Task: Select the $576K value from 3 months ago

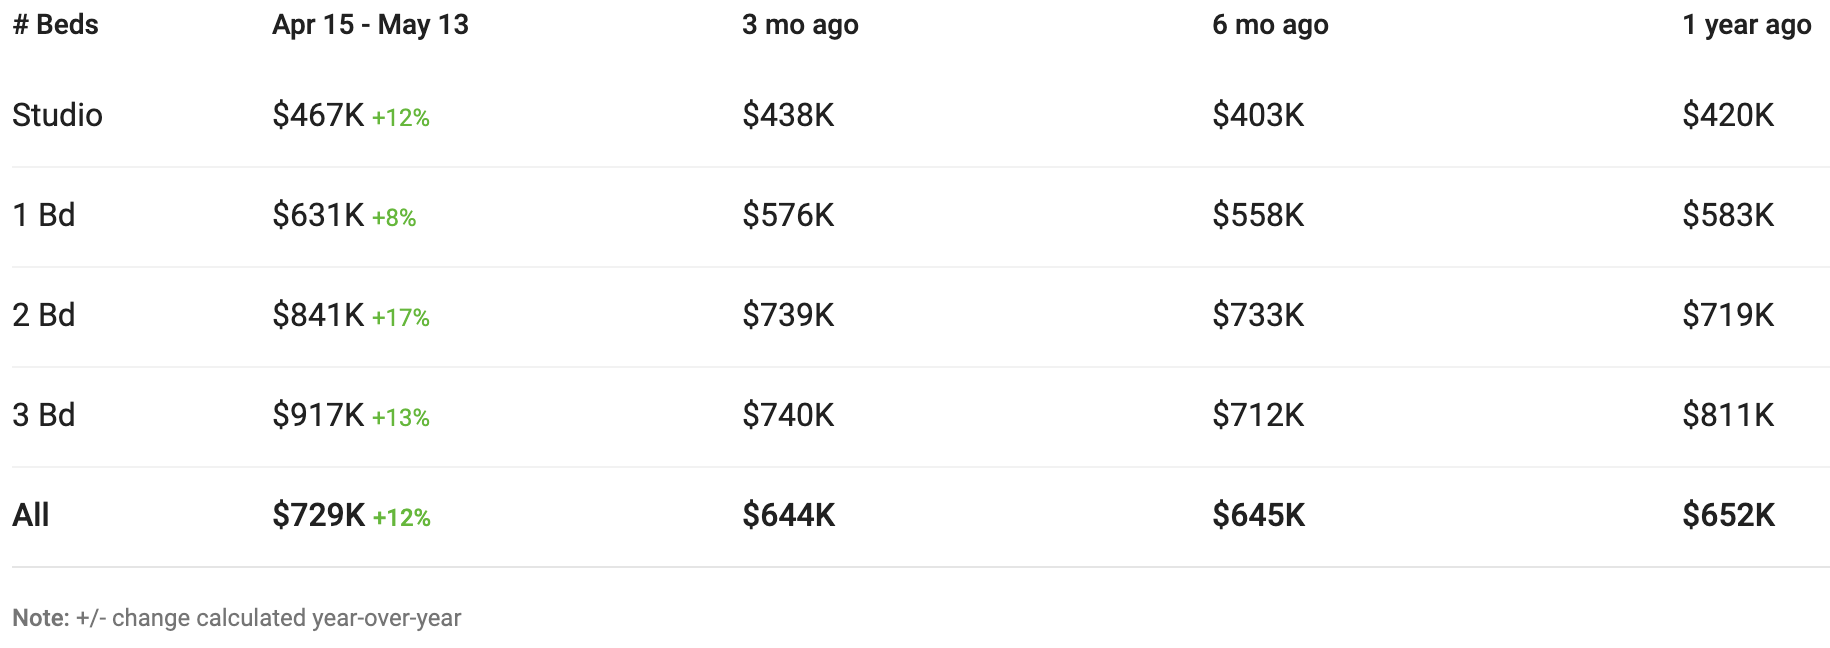Action: coord(788,215)
